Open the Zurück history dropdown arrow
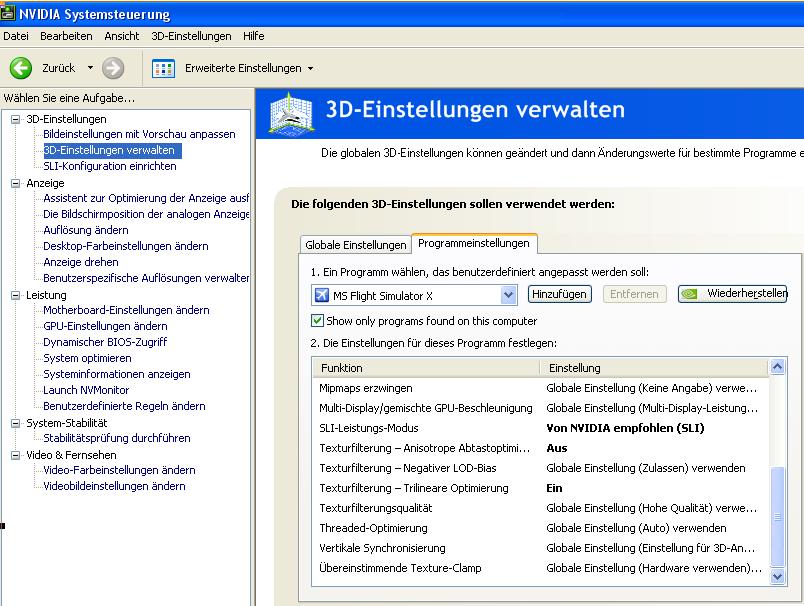 click(x=91, y=68)
